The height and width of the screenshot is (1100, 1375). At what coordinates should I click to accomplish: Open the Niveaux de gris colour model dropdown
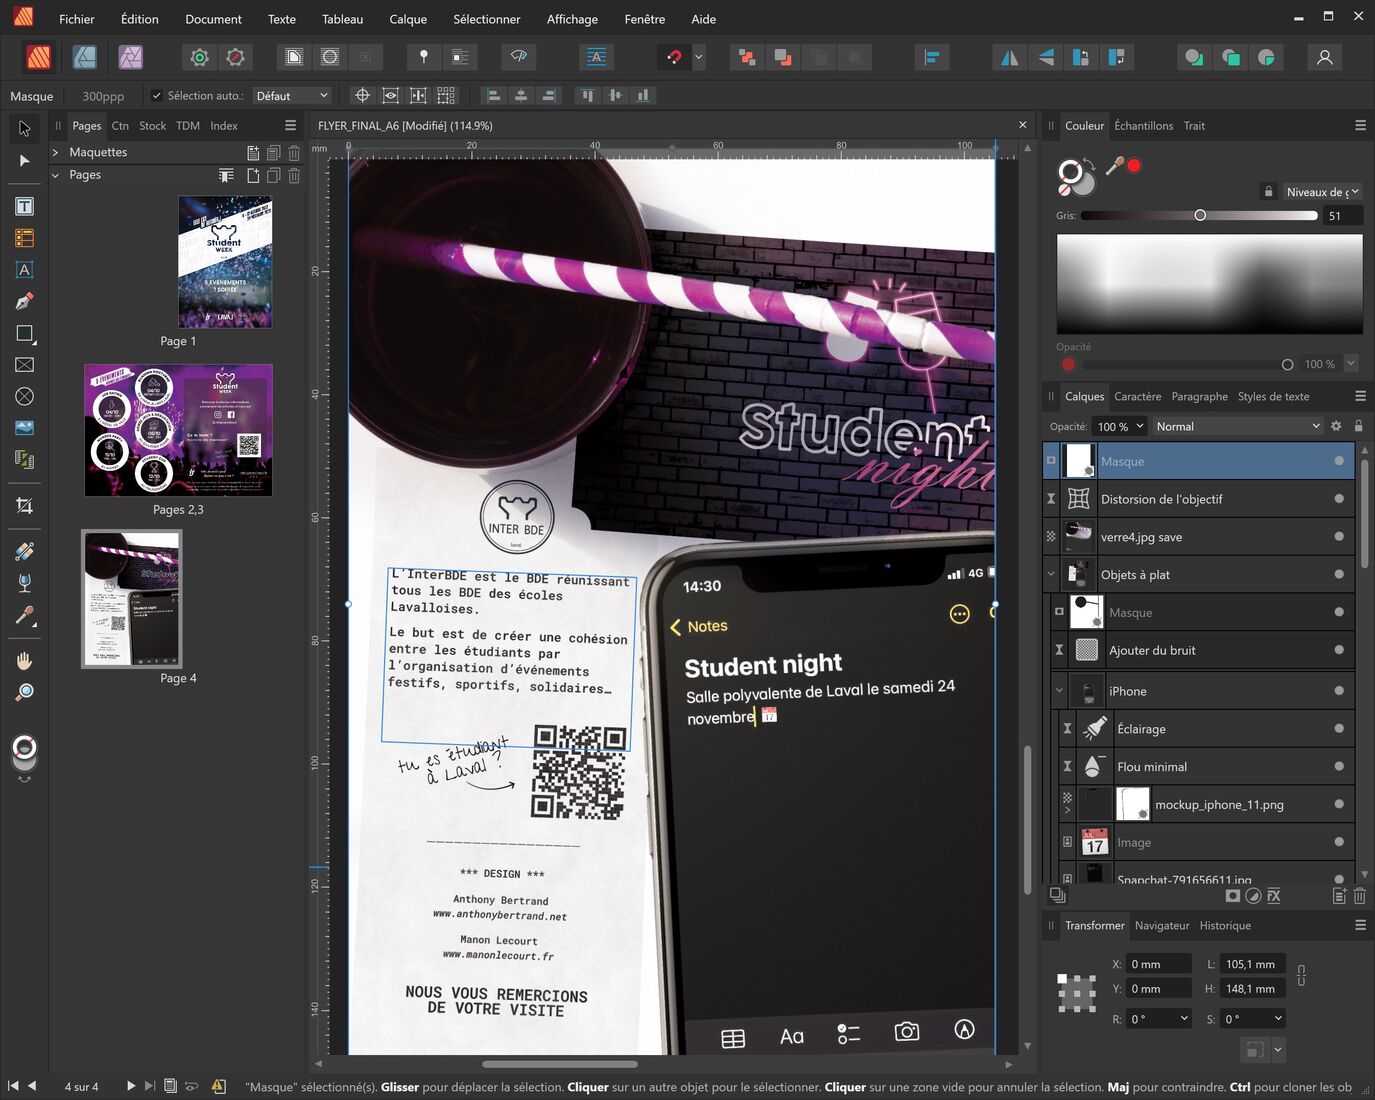pos(1322,192)
